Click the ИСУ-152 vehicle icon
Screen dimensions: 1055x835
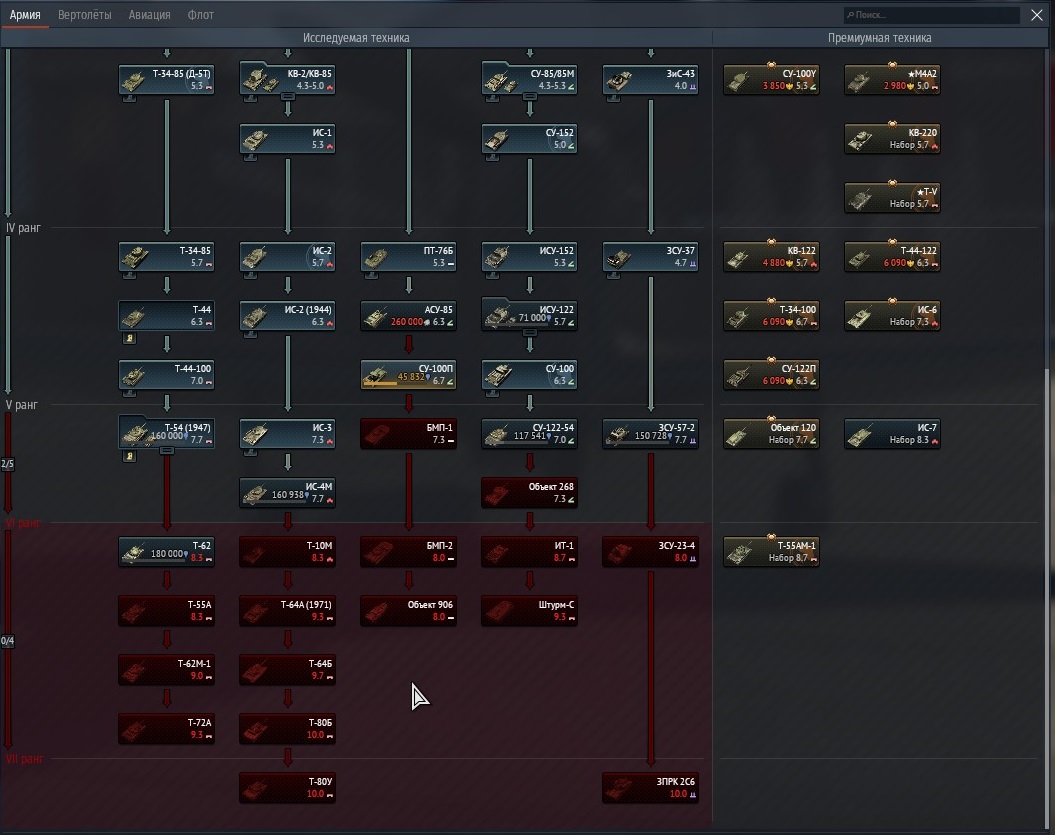(497, 257)
